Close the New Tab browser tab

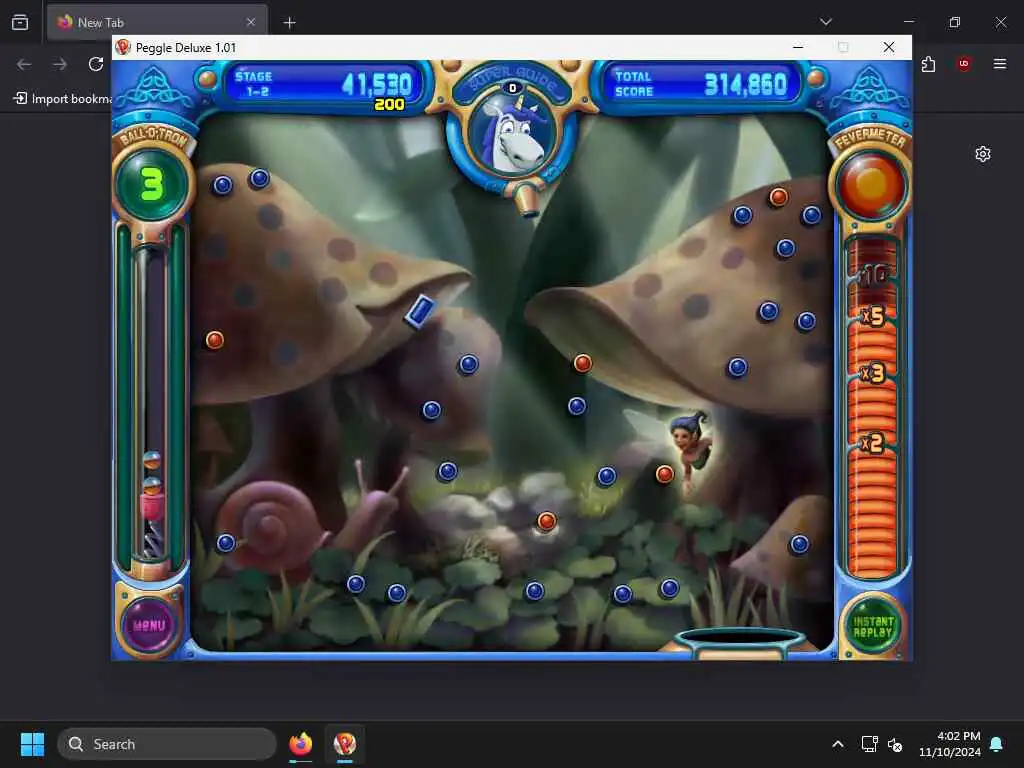pyautogui.click(x=251, y=22)
